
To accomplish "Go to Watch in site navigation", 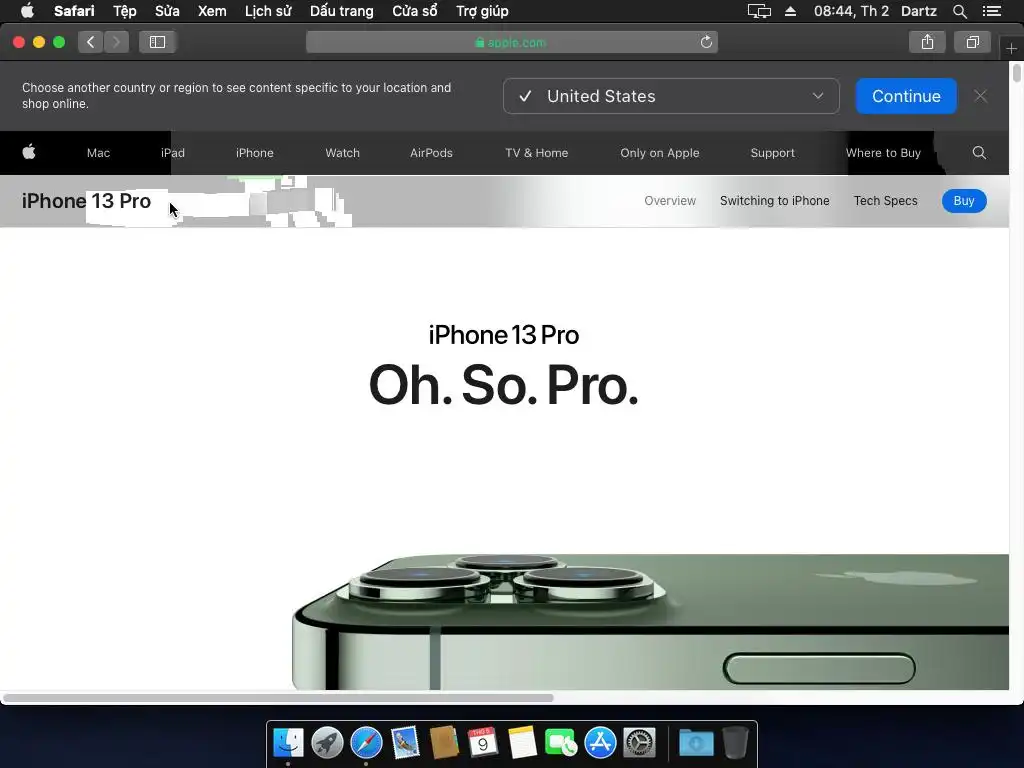I will coord(342,153).
